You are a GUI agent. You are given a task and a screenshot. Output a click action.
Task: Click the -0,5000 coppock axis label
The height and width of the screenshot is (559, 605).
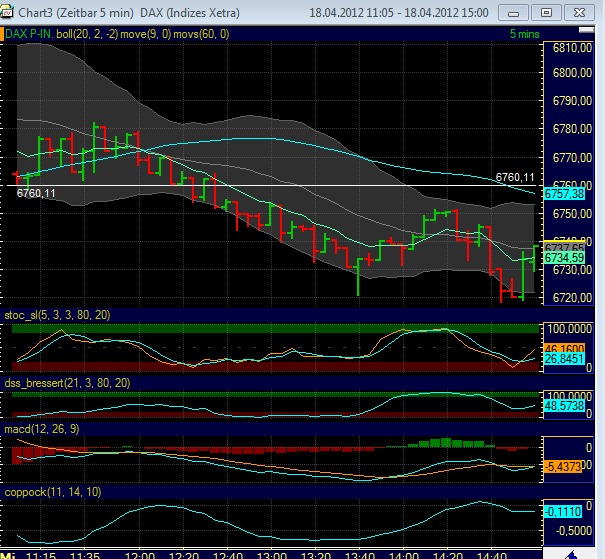click(574, 531)
